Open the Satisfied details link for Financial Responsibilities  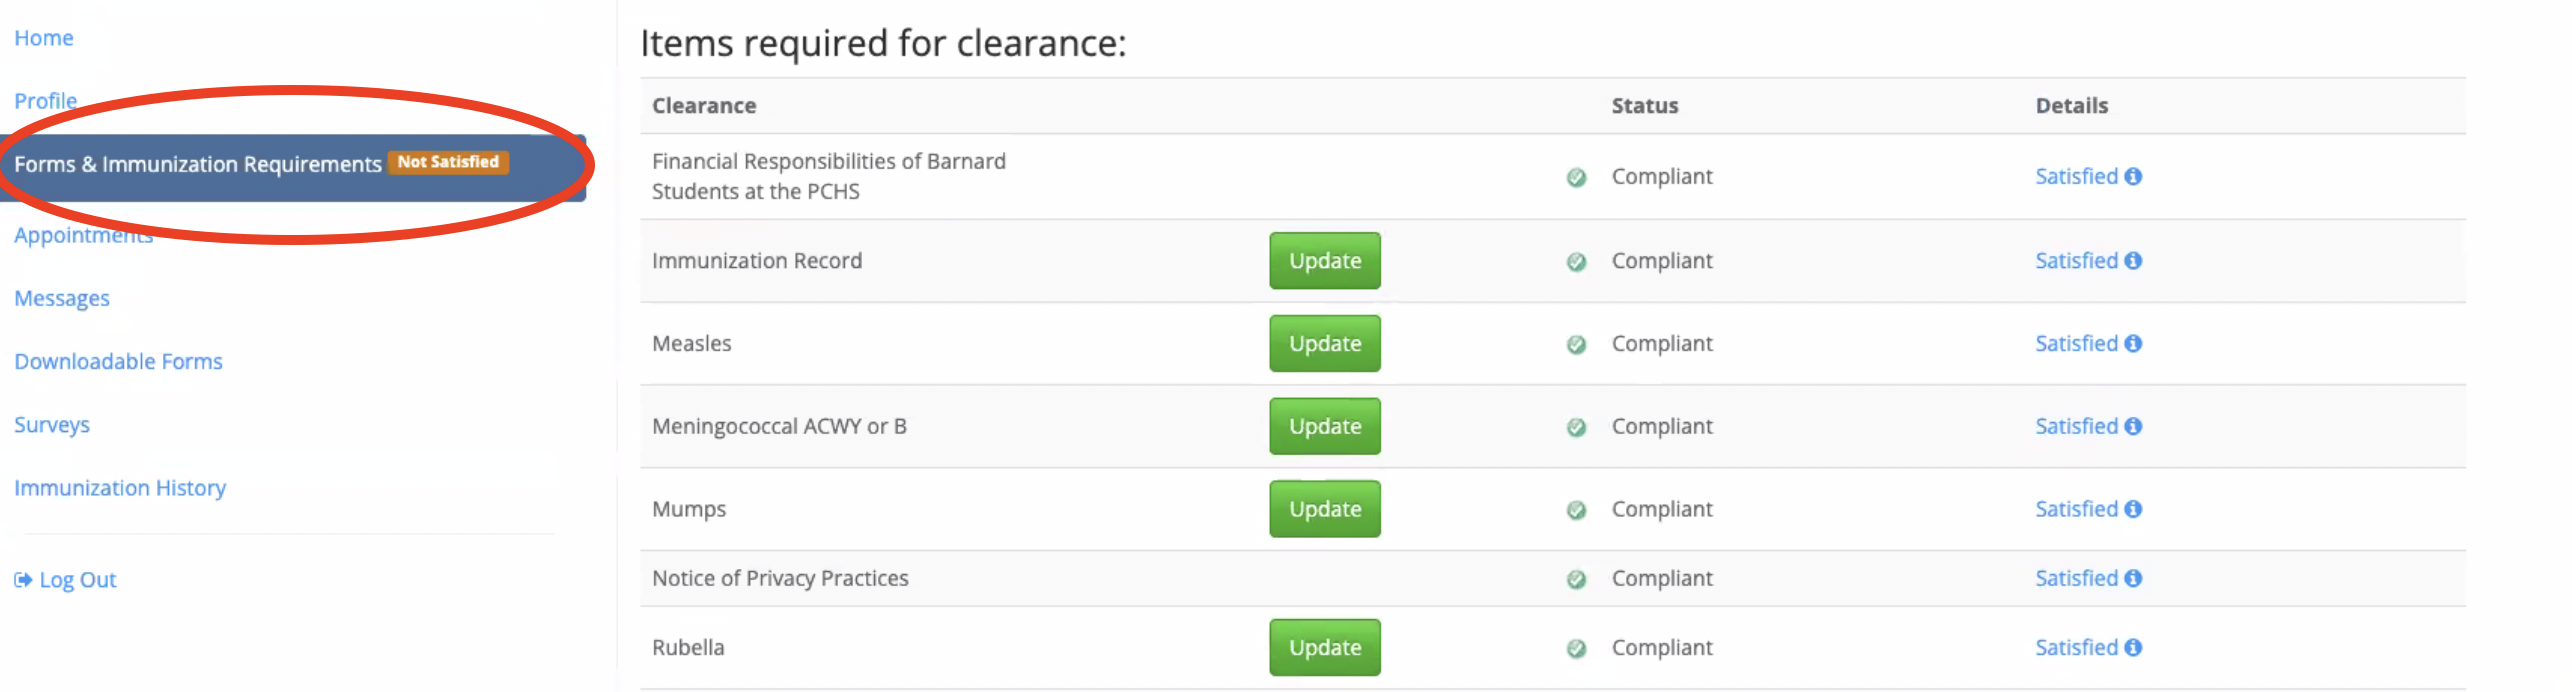2076,177
